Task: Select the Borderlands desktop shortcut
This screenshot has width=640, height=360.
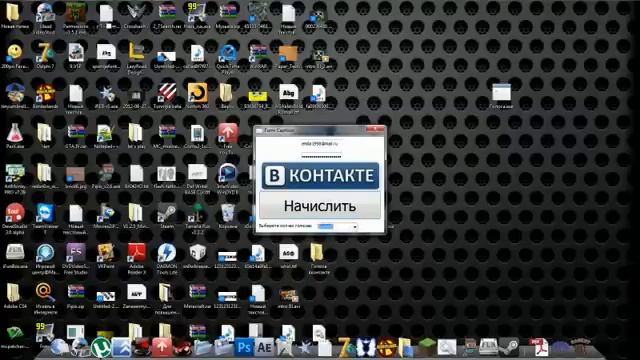Action: click(x=45, y=96)
